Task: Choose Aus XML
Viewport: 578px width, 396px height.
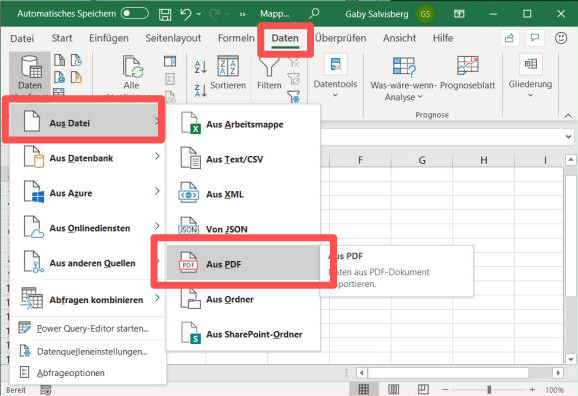Action: pos(243,194)
